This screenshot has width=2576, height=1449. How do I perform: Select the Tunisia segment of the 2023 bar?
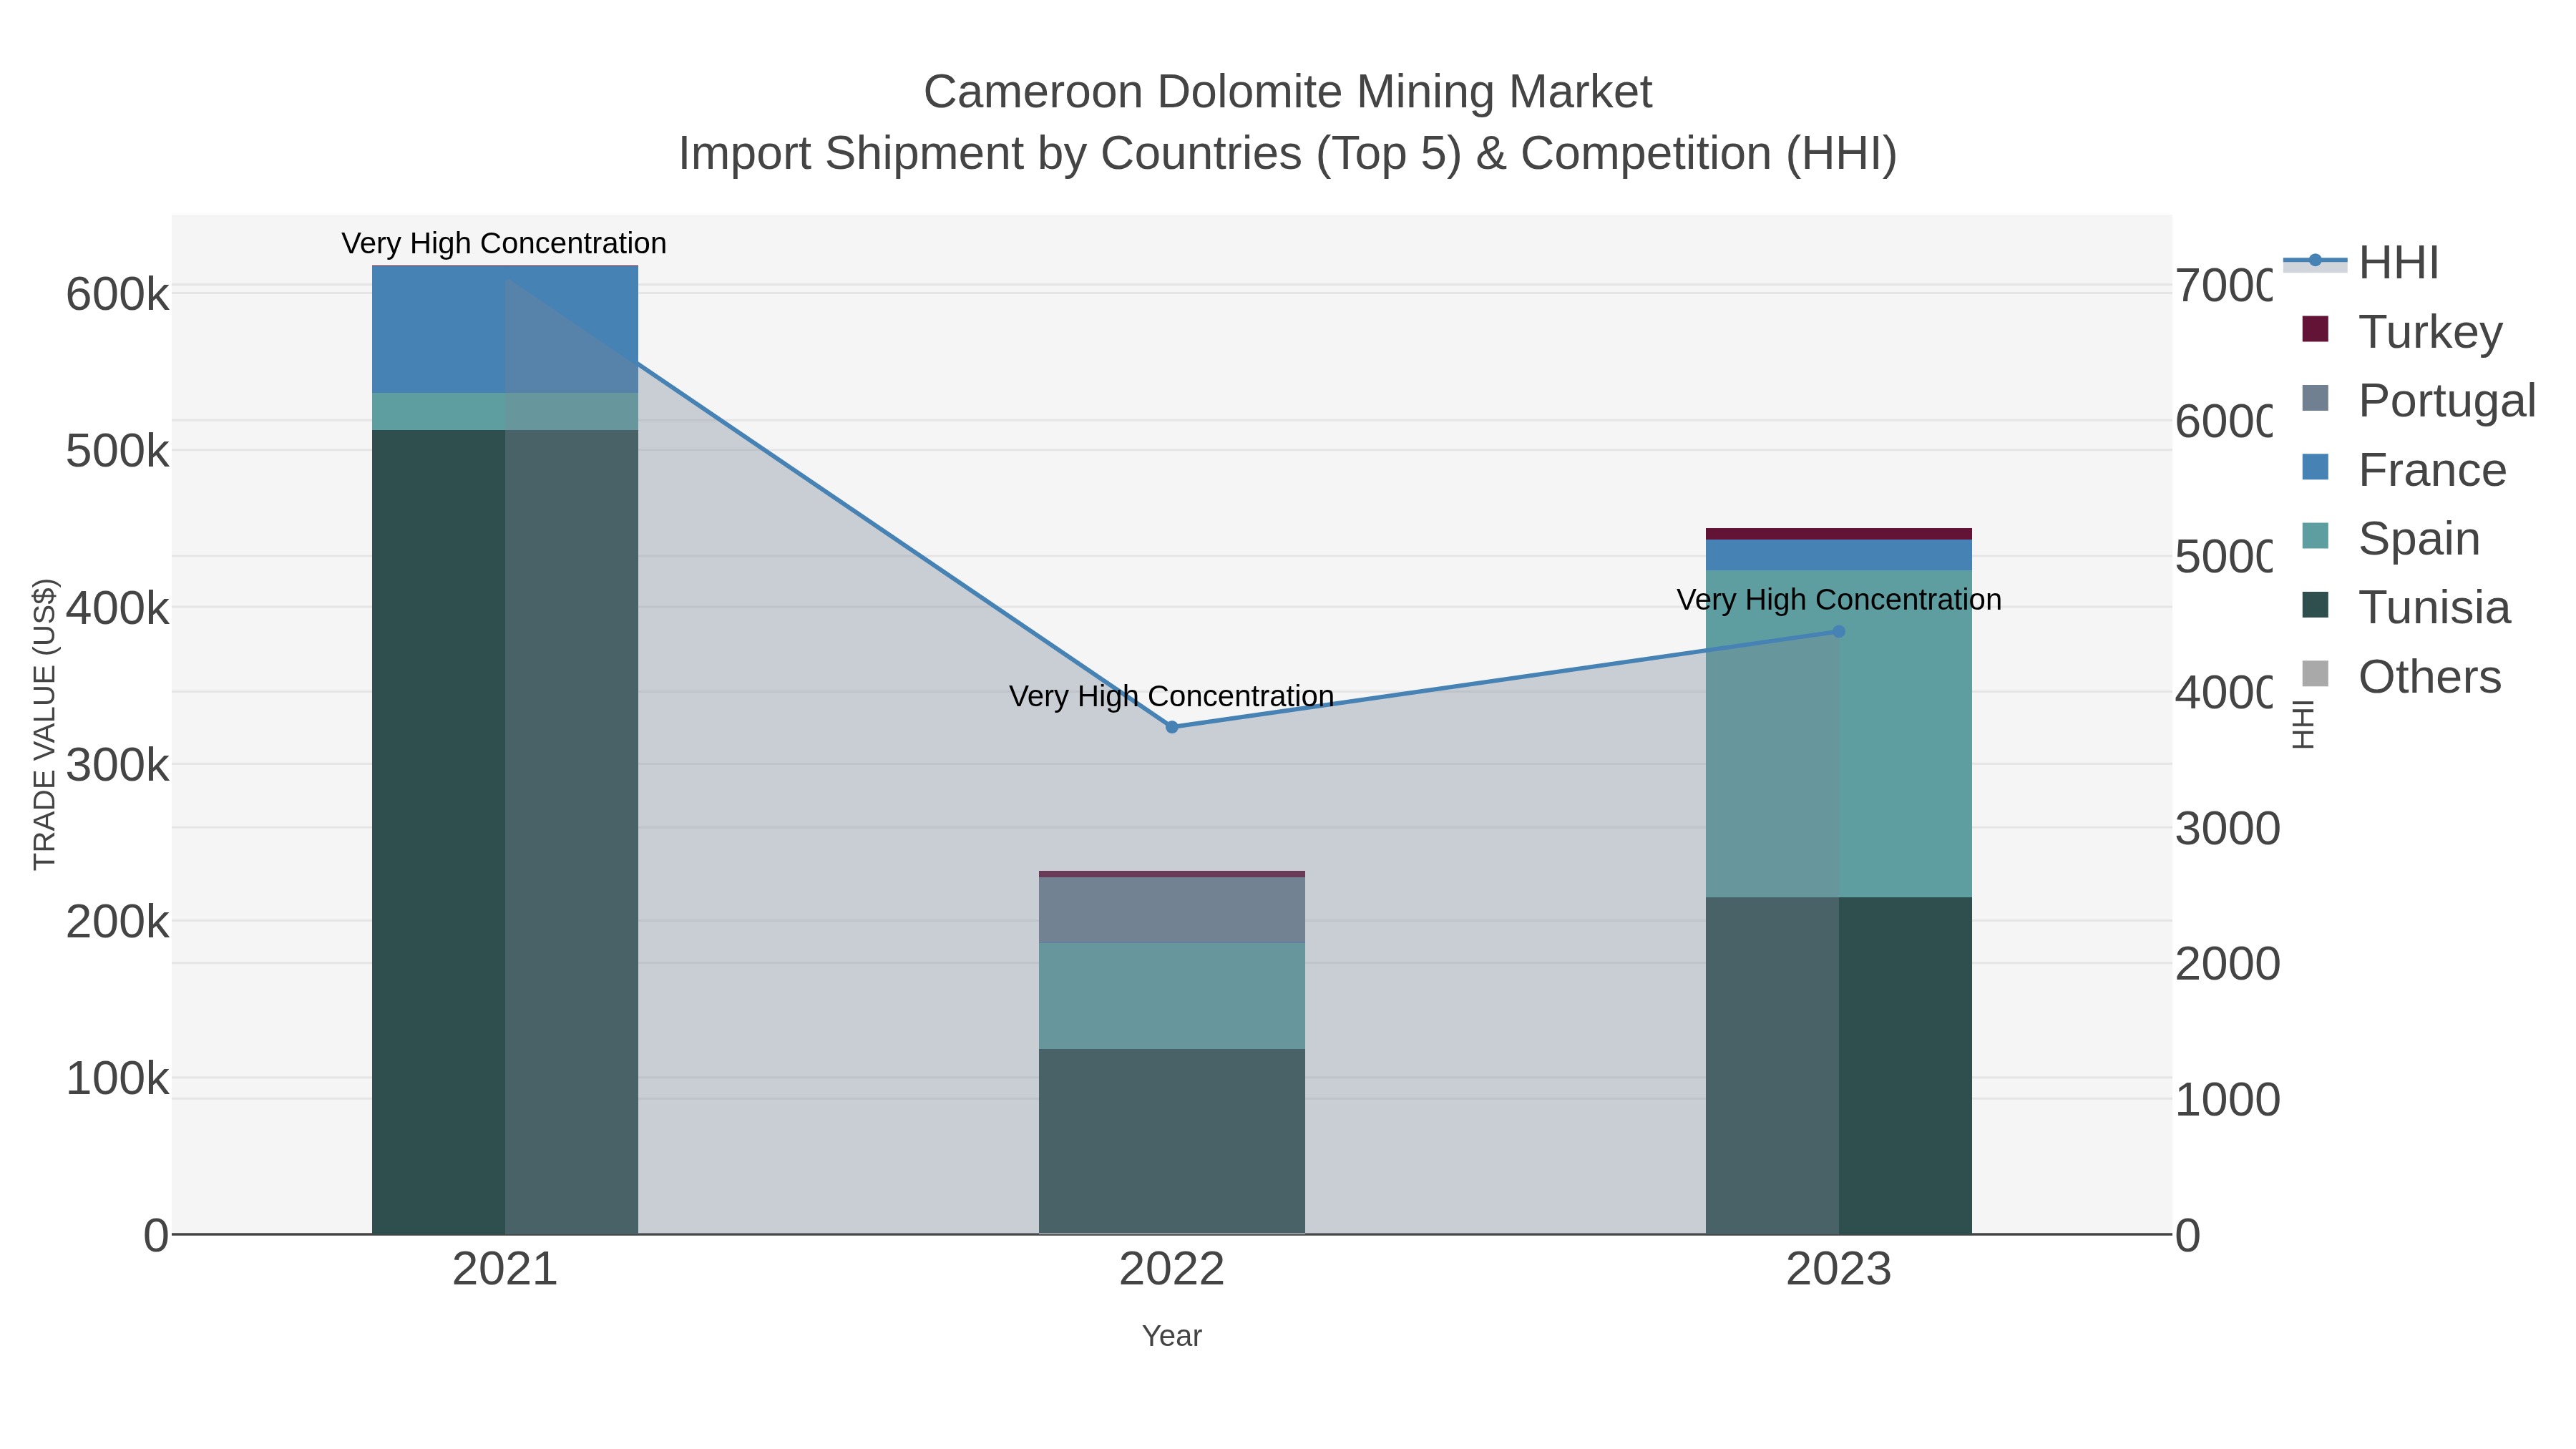[1838, 1065]
